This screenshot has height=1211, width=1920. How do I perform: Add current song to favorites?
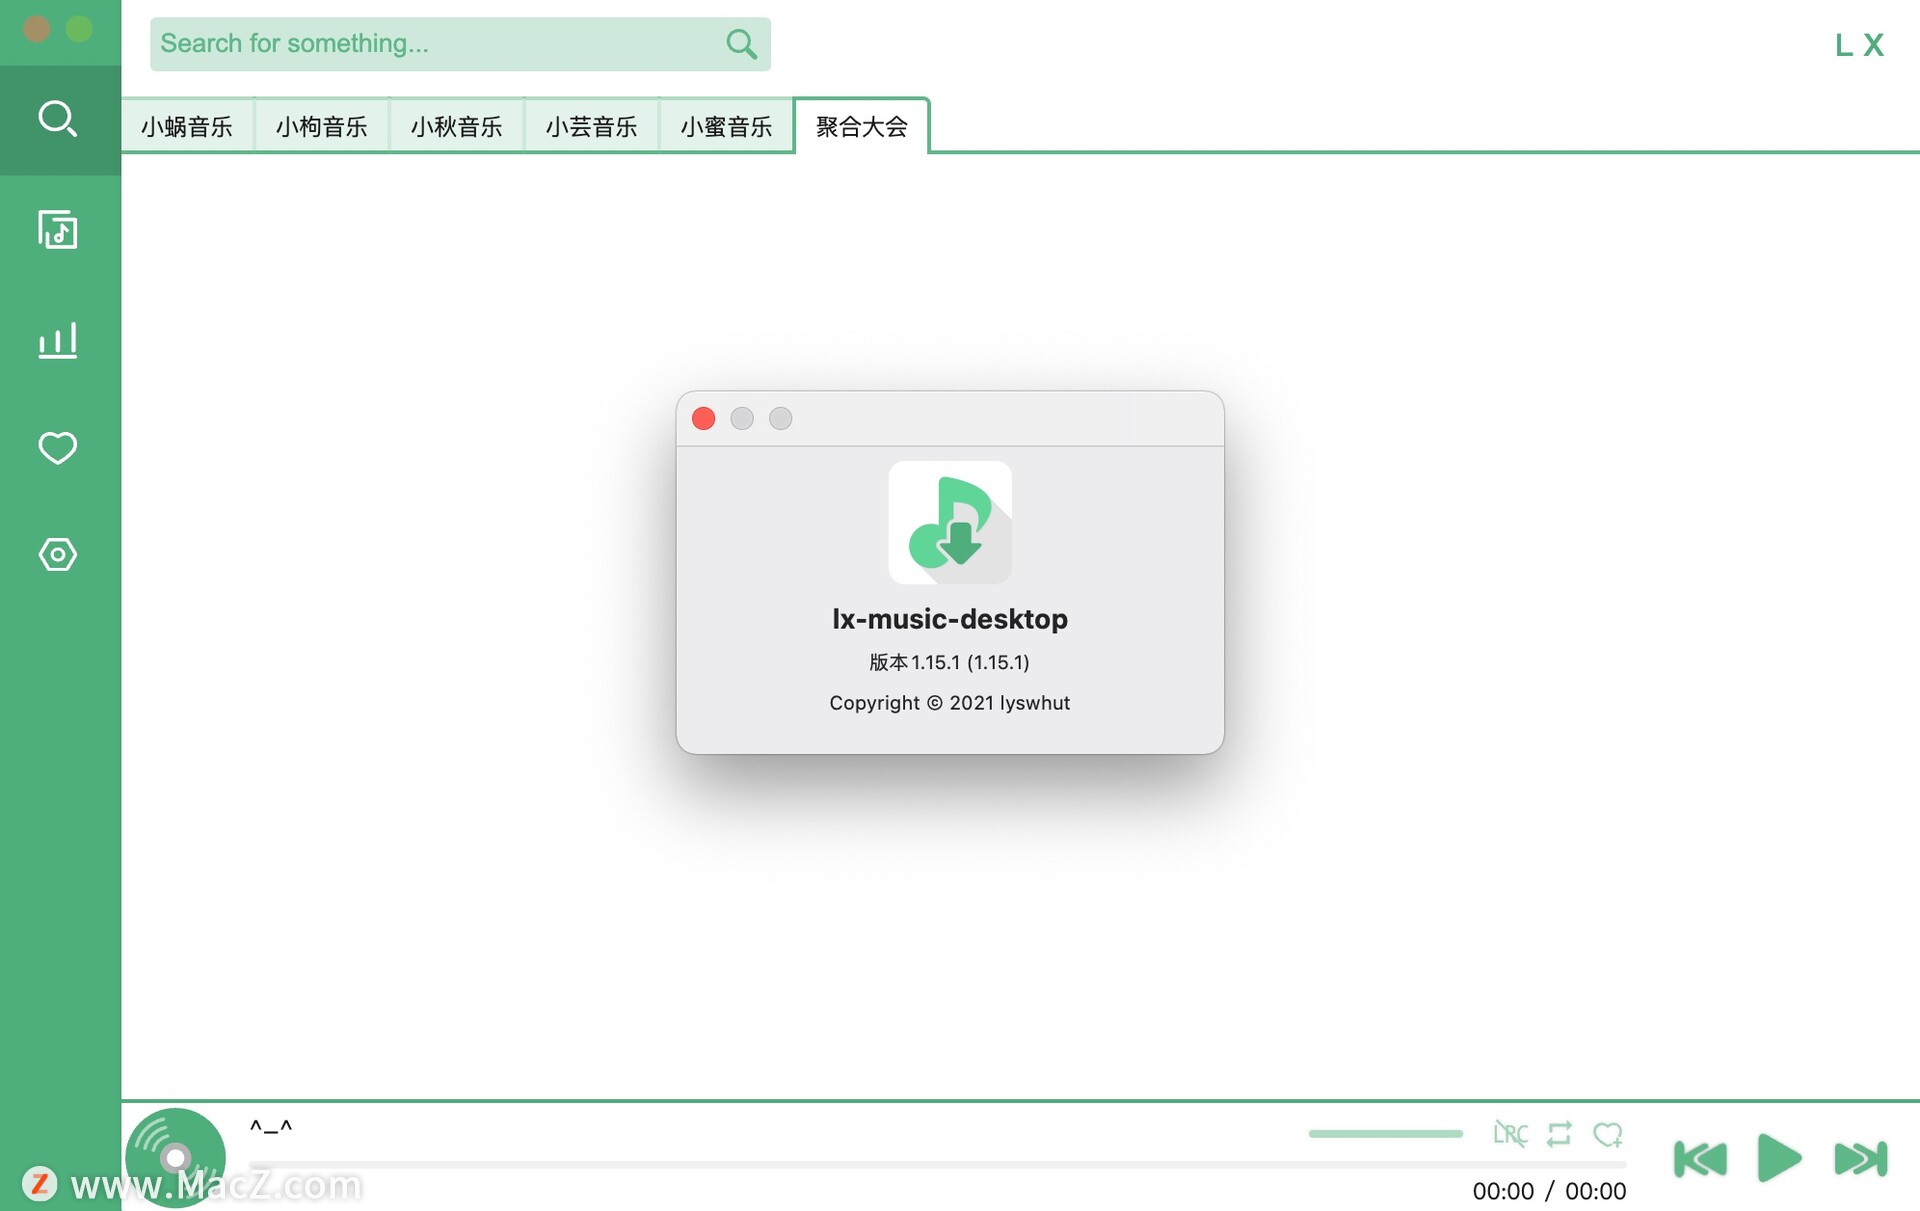(x=1608, y=1134)
